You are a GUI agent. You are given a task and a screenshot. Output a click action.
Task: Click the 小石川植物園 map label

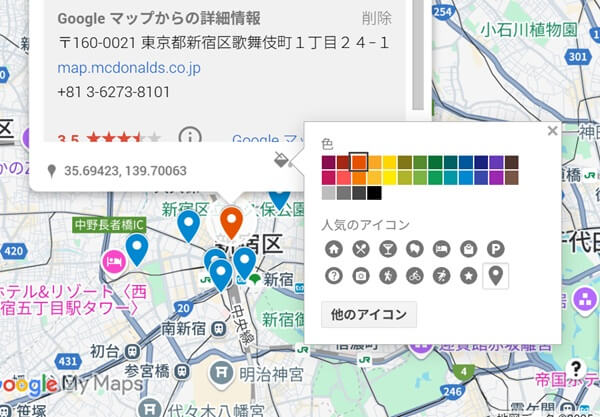tap(529, 30)
